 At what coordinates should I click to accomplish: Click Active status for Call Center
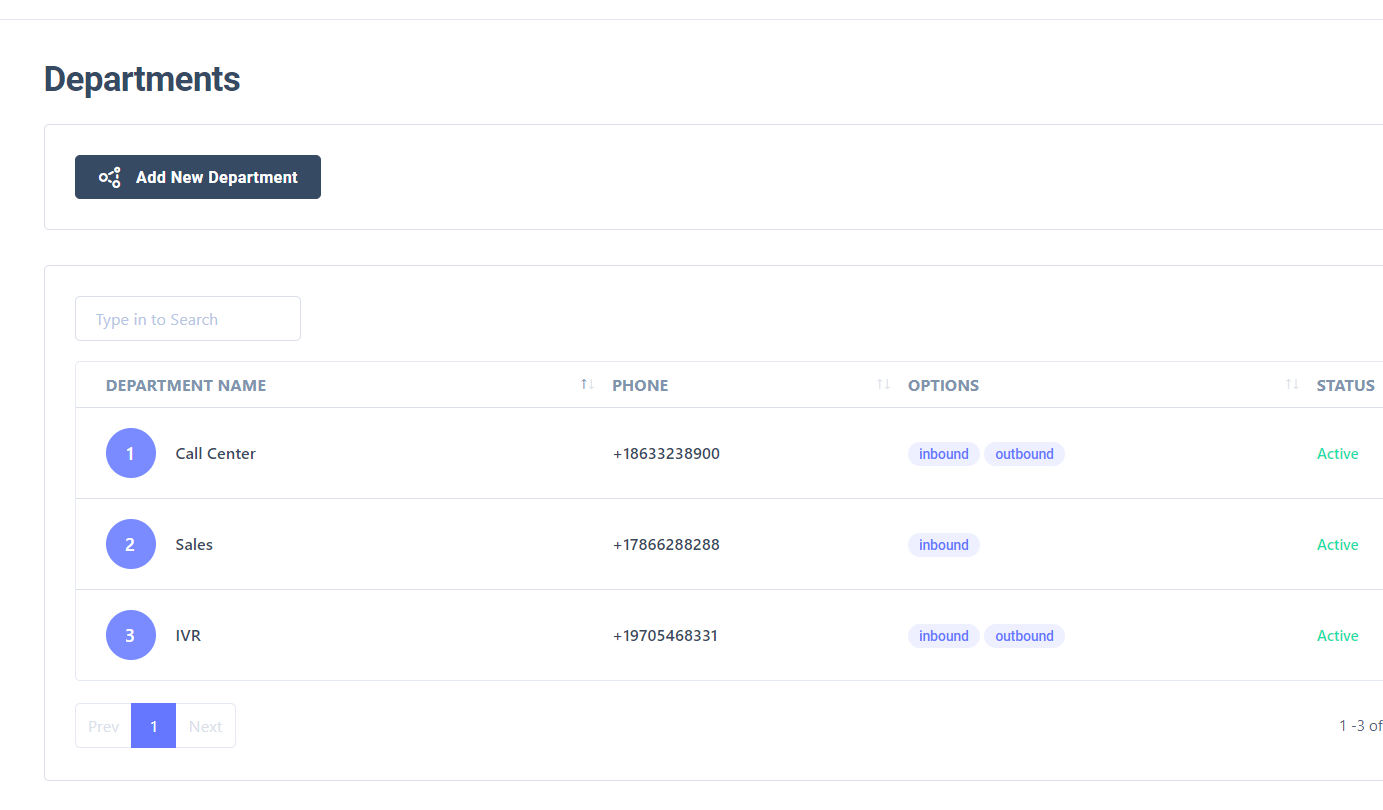pos(1338,453)
